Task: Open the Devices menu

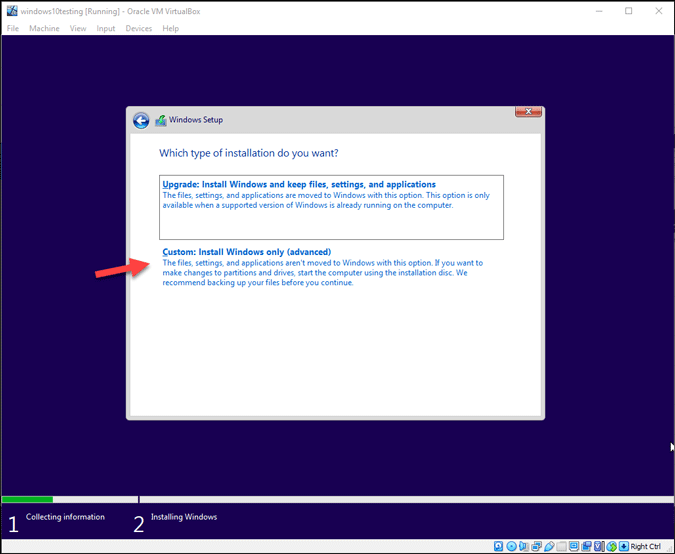Action: pyautogui.click(x=139, y=28)
